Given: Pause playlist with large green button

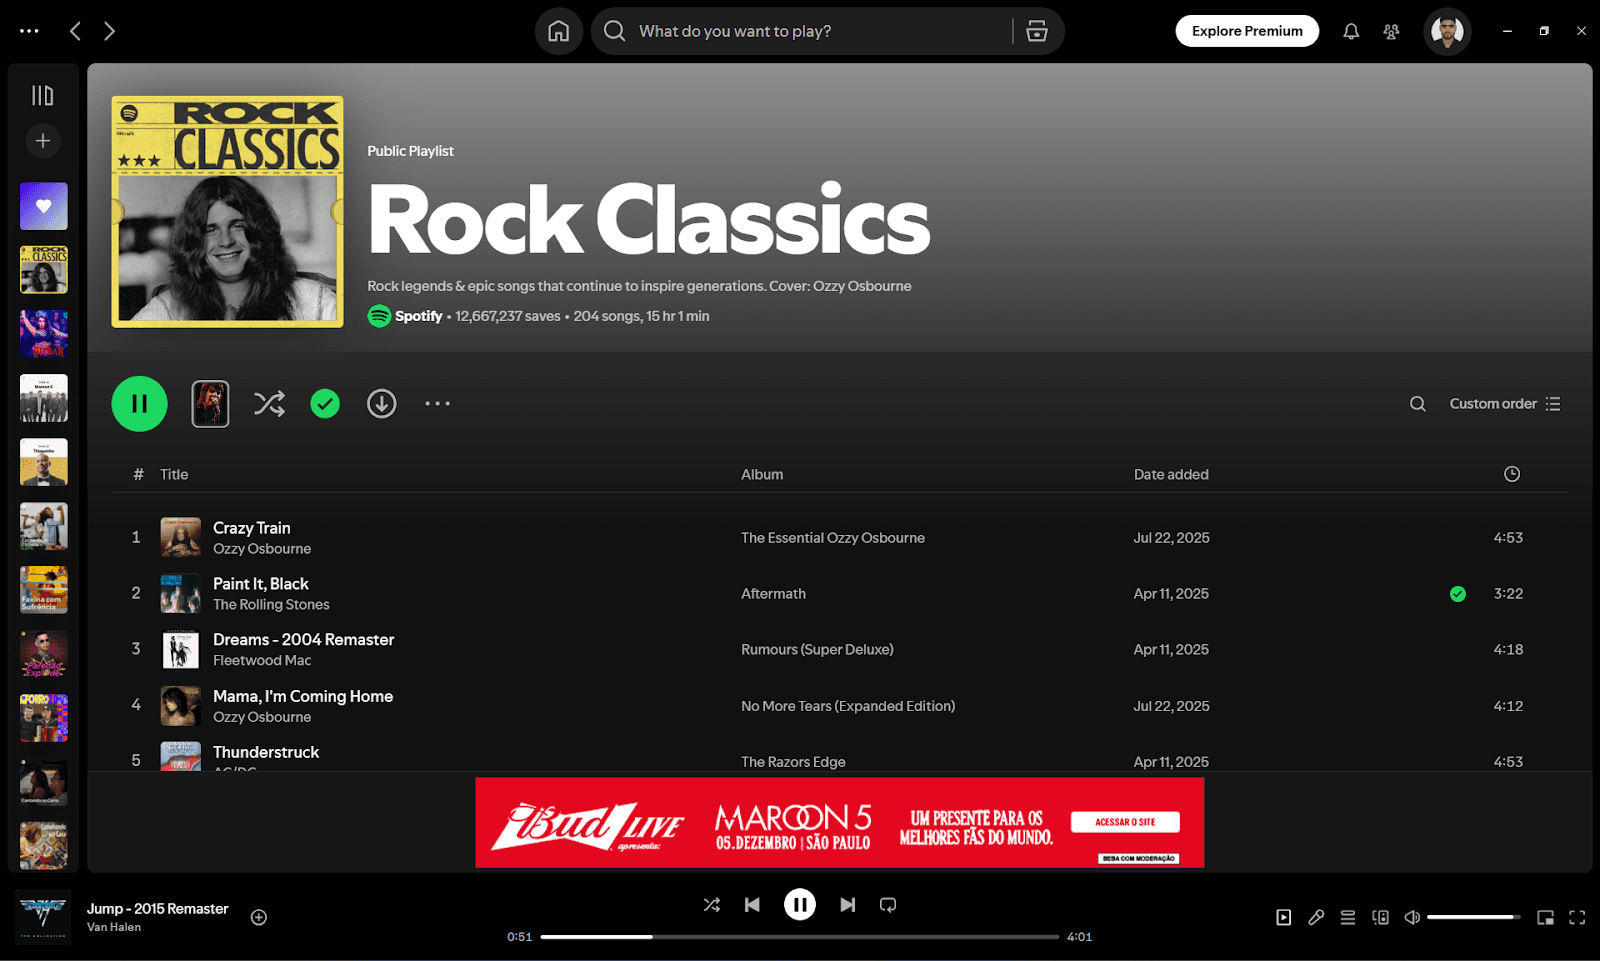Looking at the screenshot, I should pyautogui.click(x=139, y=404).
